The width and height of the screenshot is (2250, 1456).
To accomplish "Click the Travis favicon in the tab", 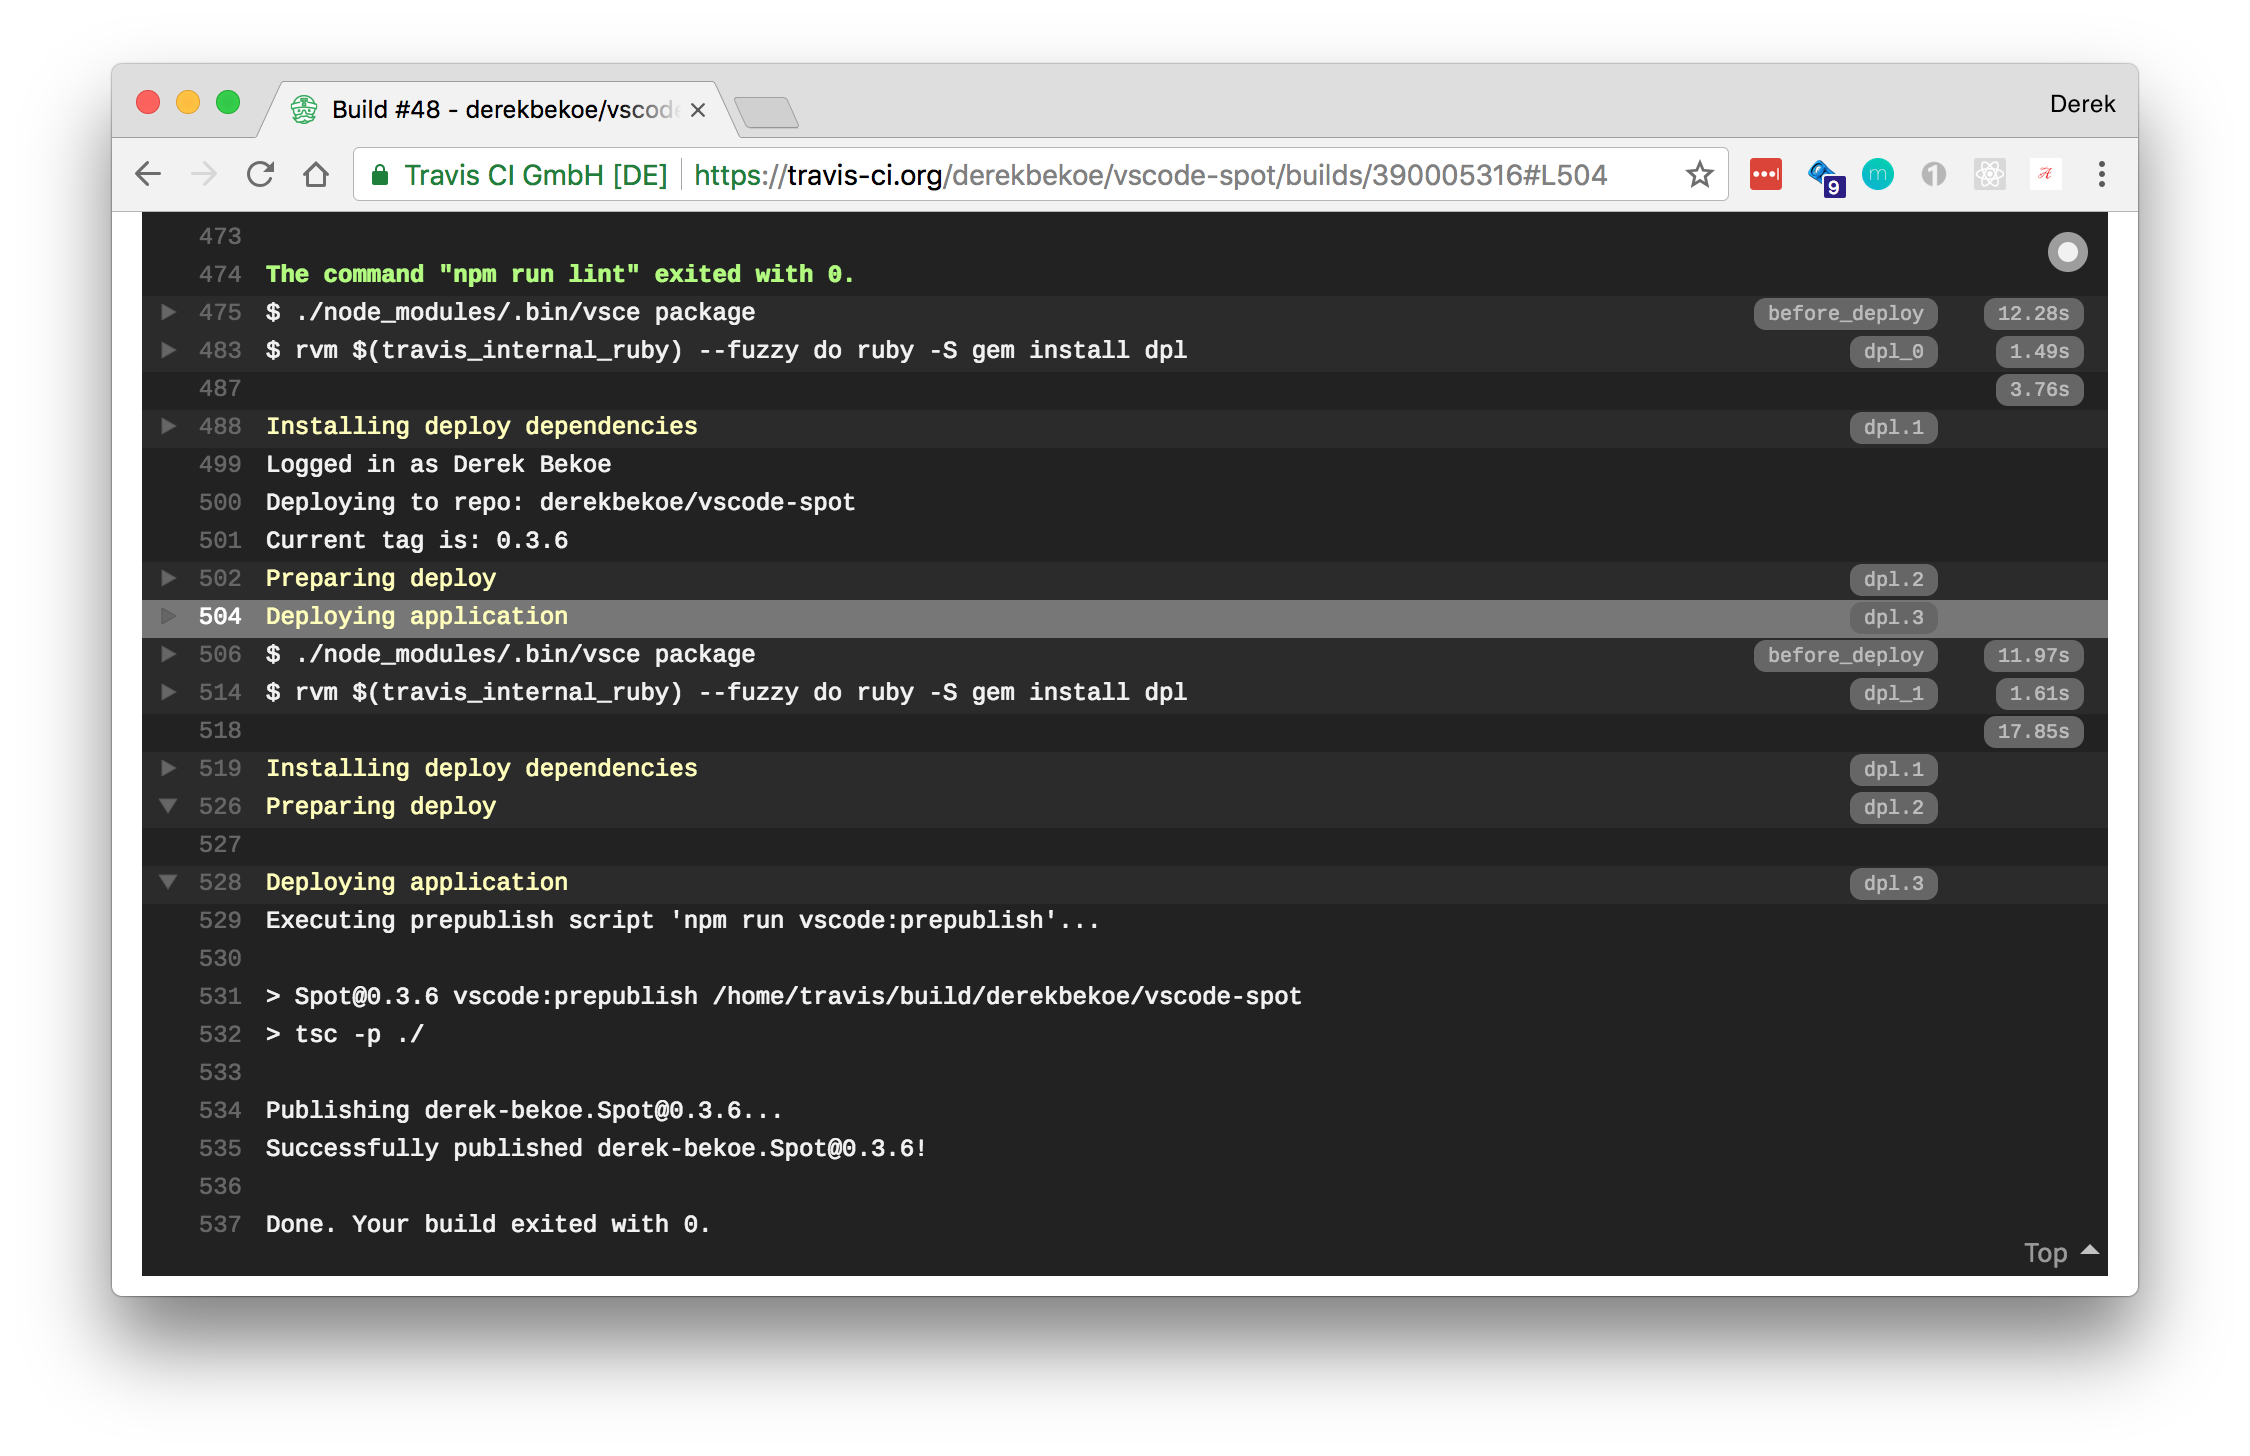I will (304, 109).
